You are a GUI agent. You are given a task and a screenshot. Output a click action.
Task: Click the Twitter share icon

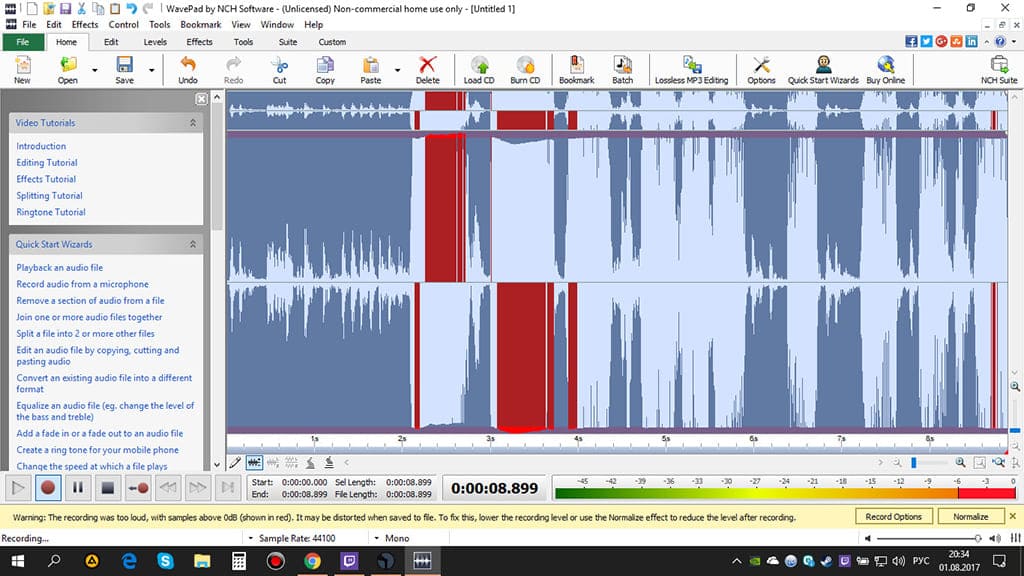(926, 42)
